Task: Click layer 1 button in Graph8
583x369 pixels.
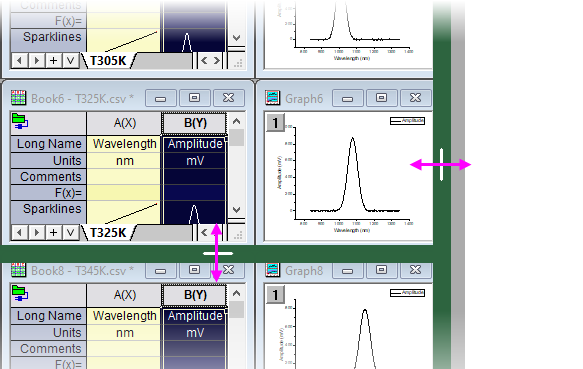Action: coord(275,295)
